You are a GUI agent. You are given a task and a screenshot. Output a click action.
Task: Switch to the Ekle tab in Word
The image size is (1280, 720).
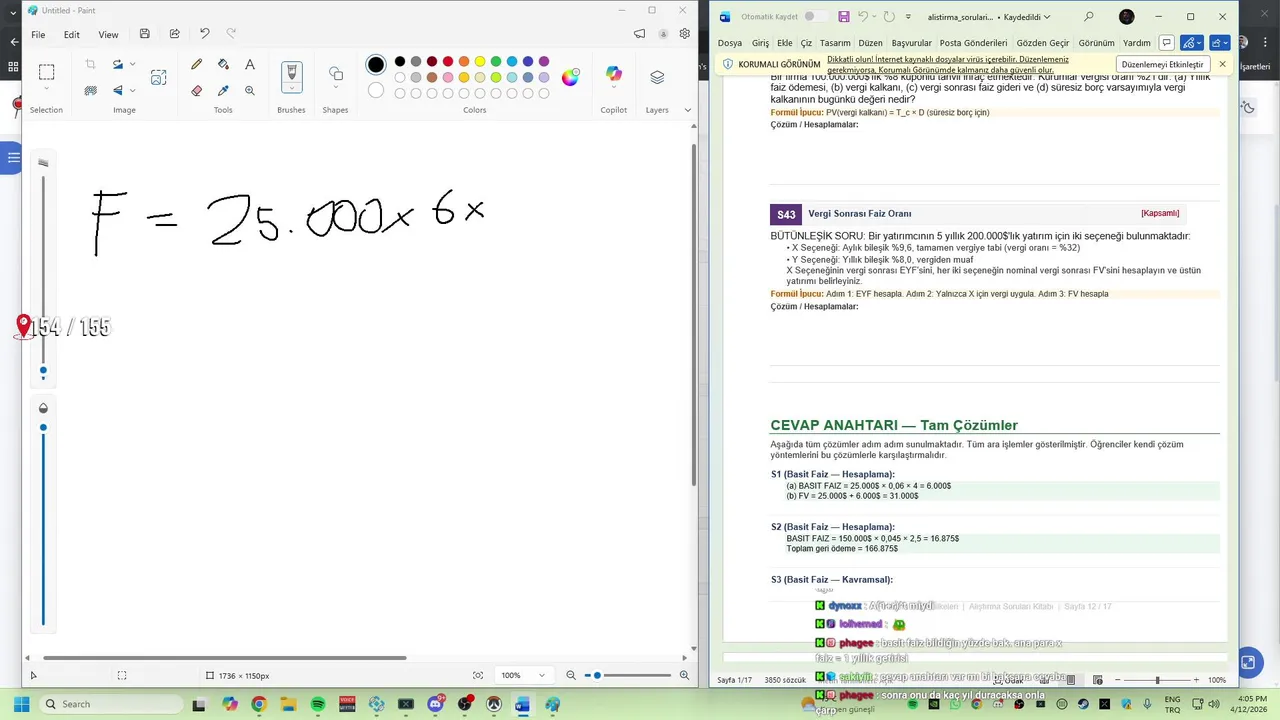coord(785,43)
